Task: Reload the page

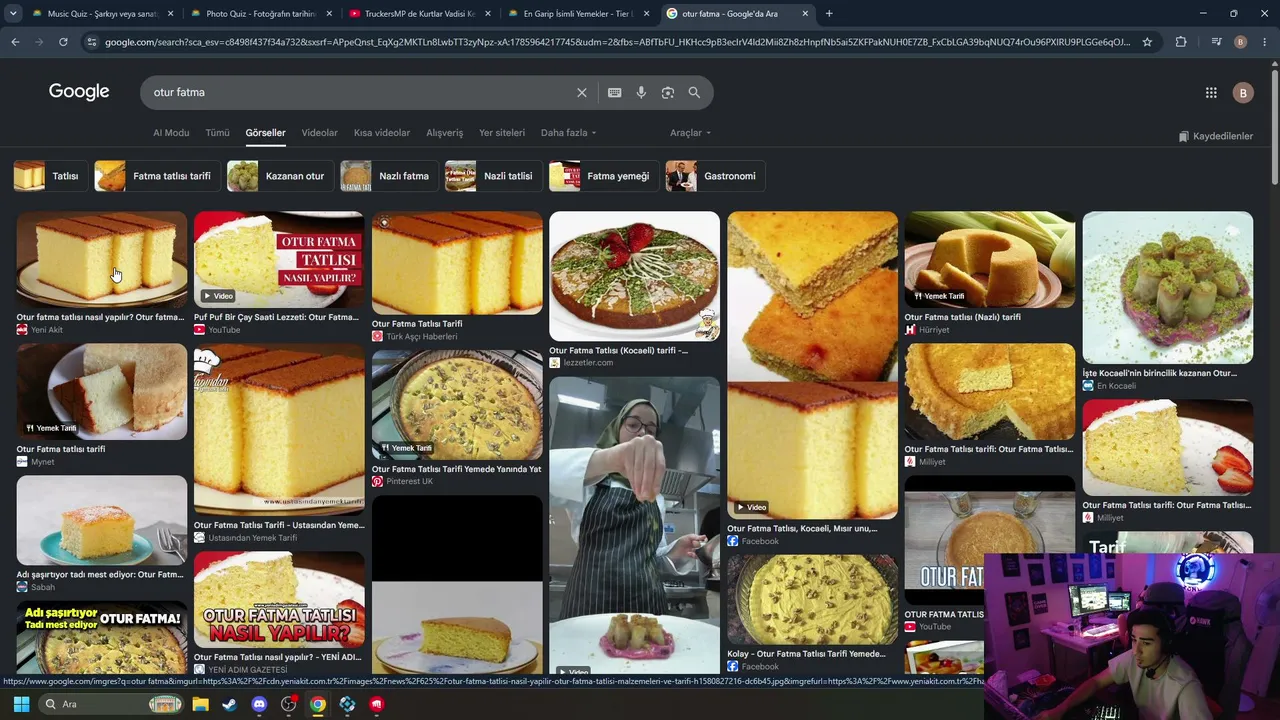Action: click(63, 42)
